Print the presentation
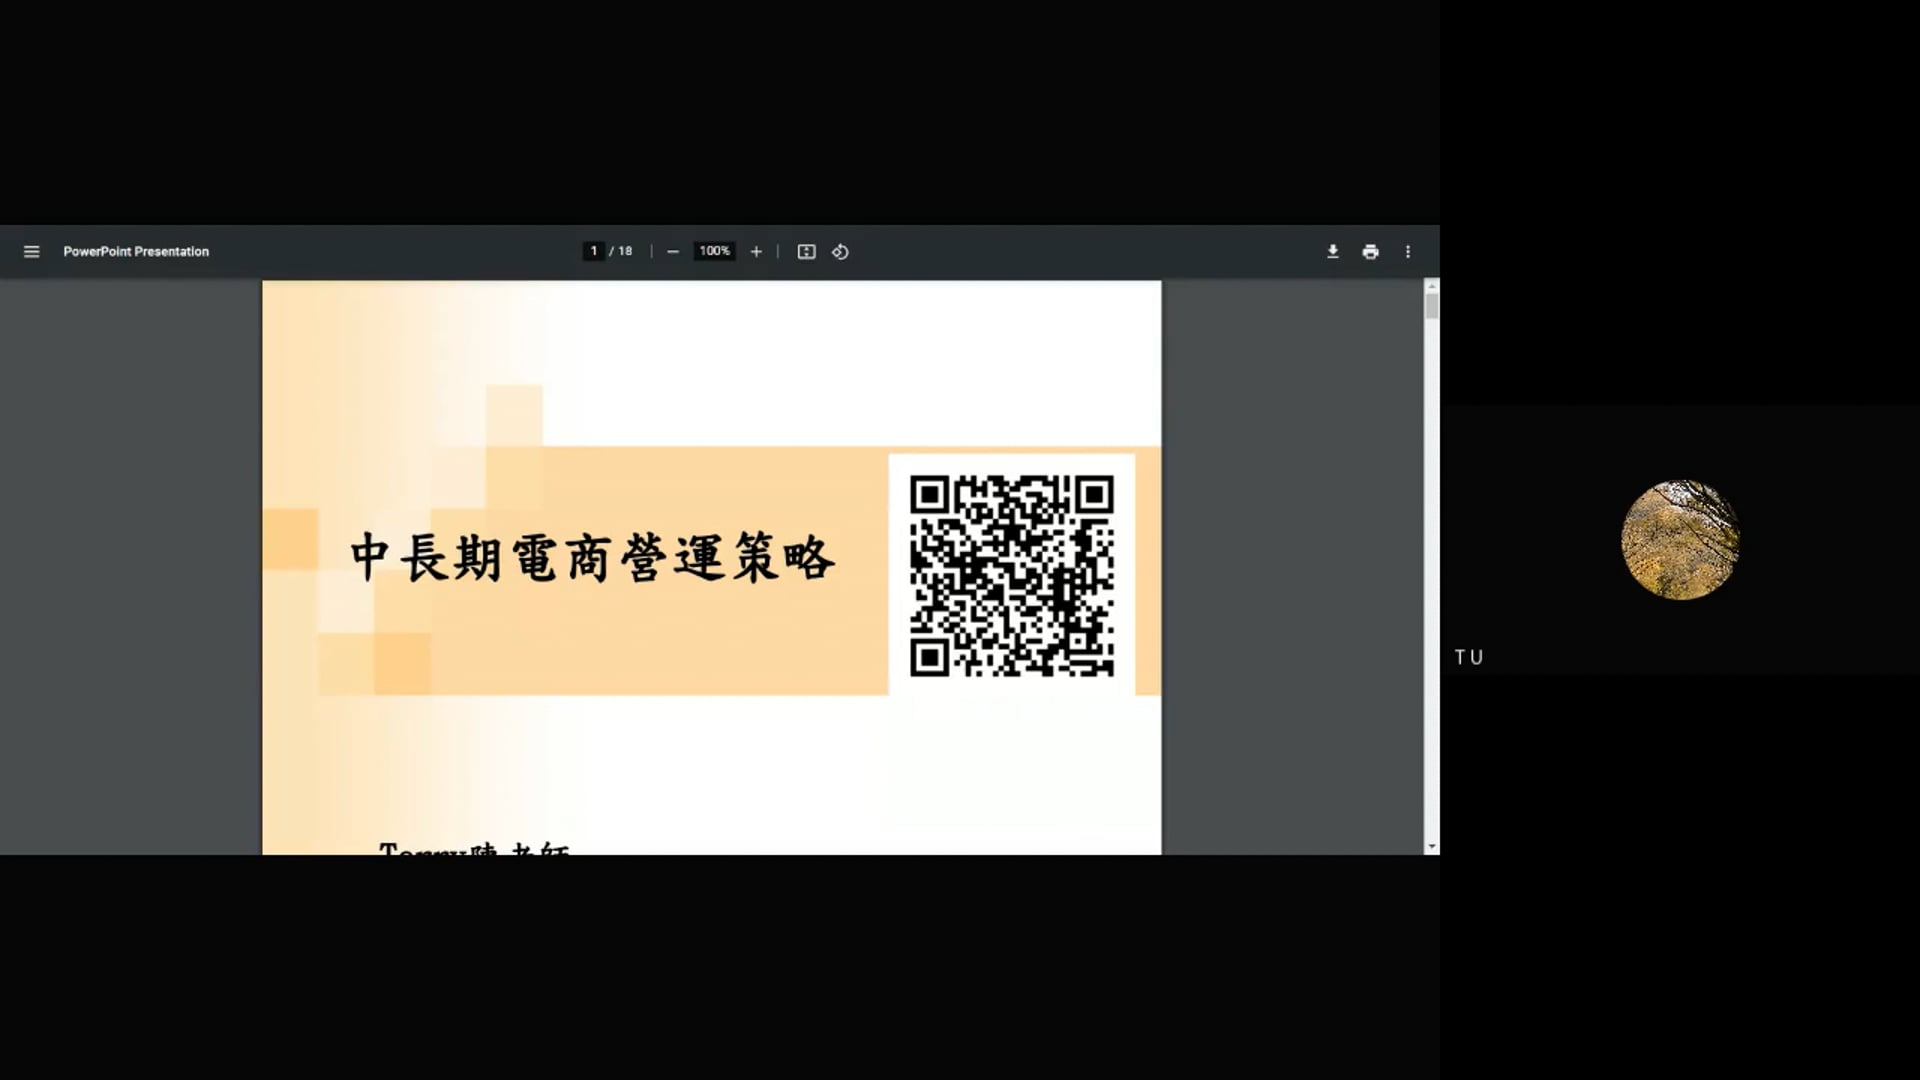 (x=1370, y=252)
